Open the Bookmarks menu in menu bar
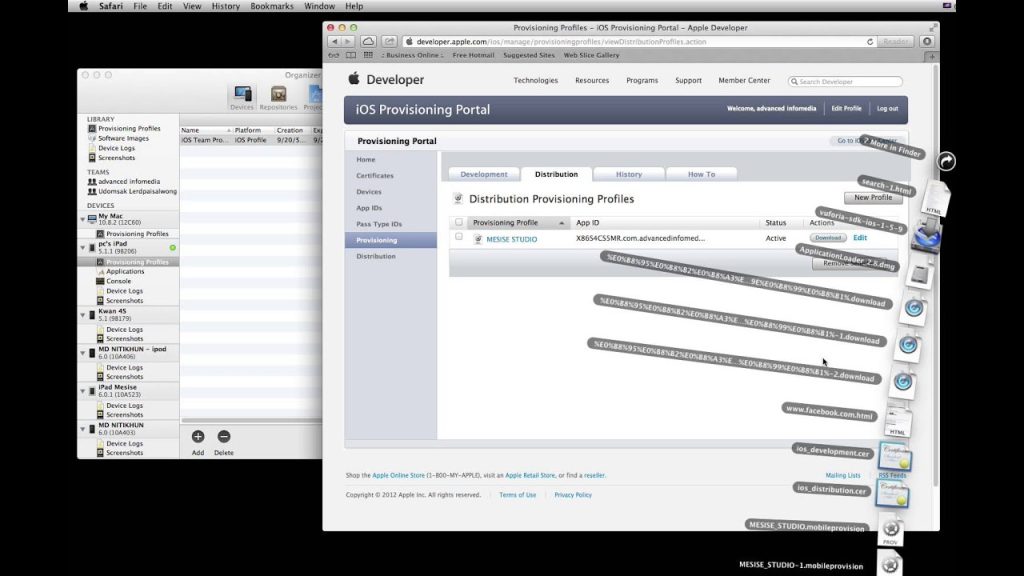Image resolution: width=1024 pixels, height=576 pixels. coord(272,6)
